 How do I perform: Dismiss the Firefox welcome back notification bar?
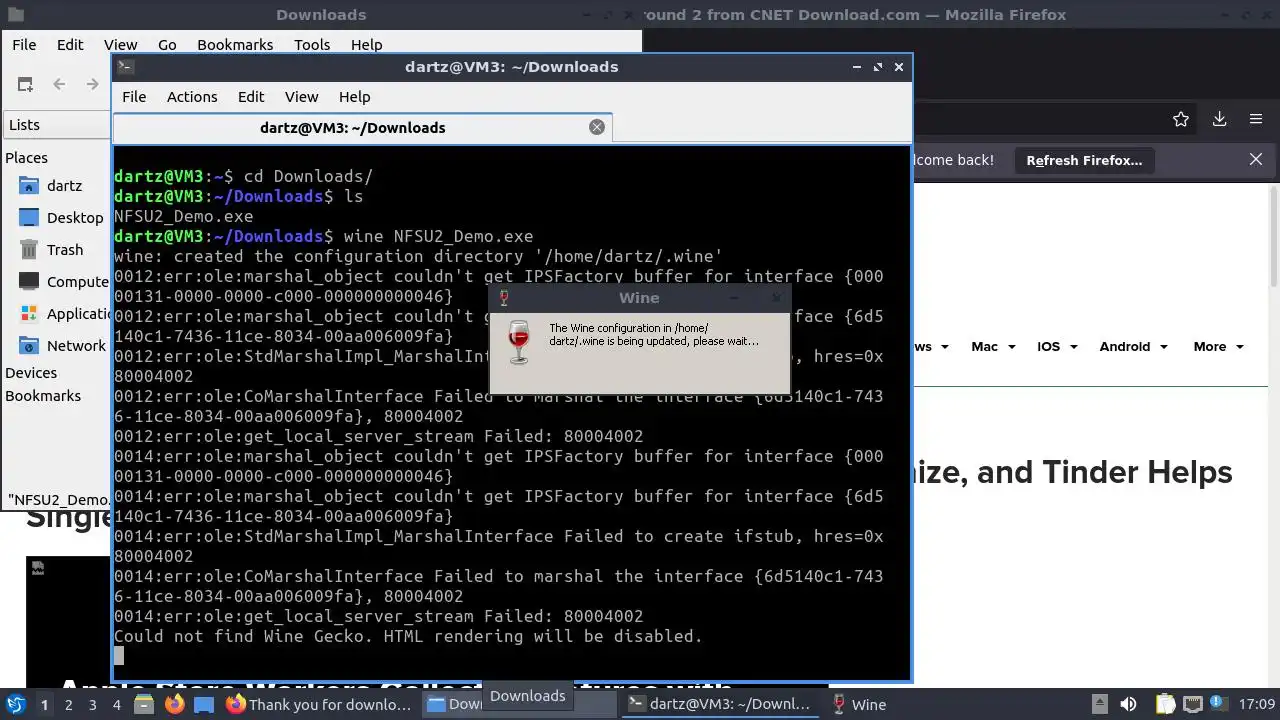point(1256,160)
